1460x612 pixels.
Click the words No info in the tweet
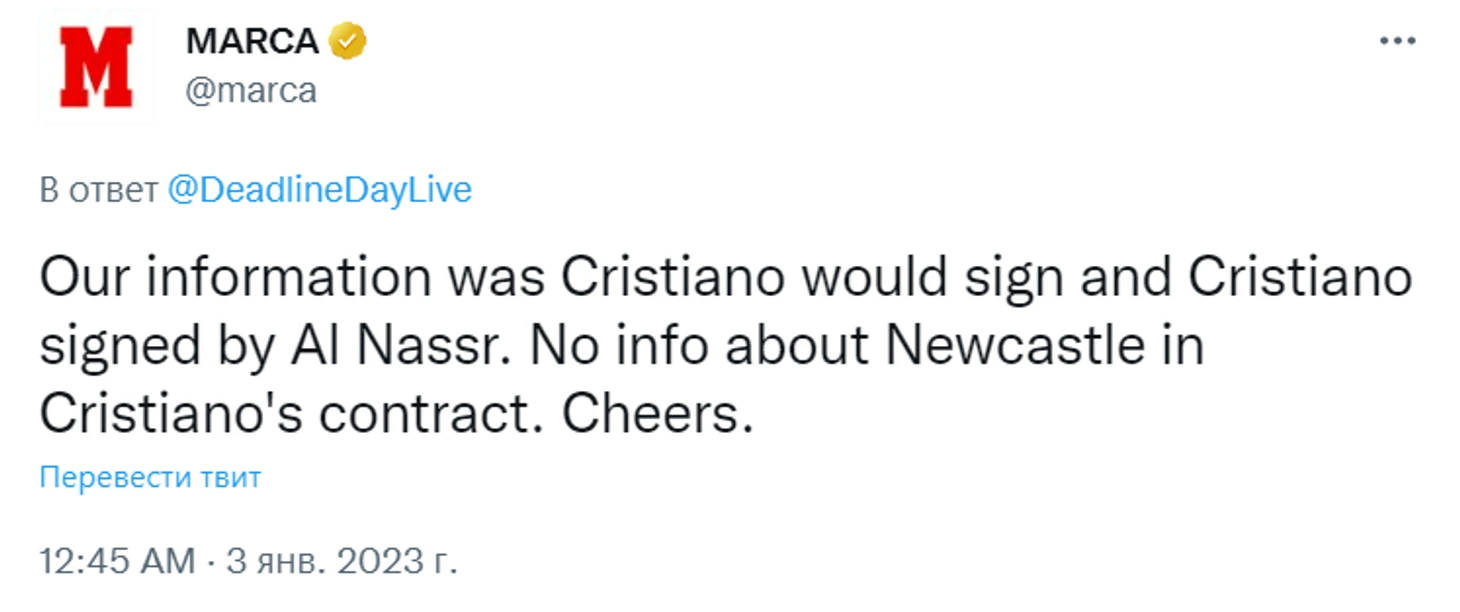pos(619,347)
